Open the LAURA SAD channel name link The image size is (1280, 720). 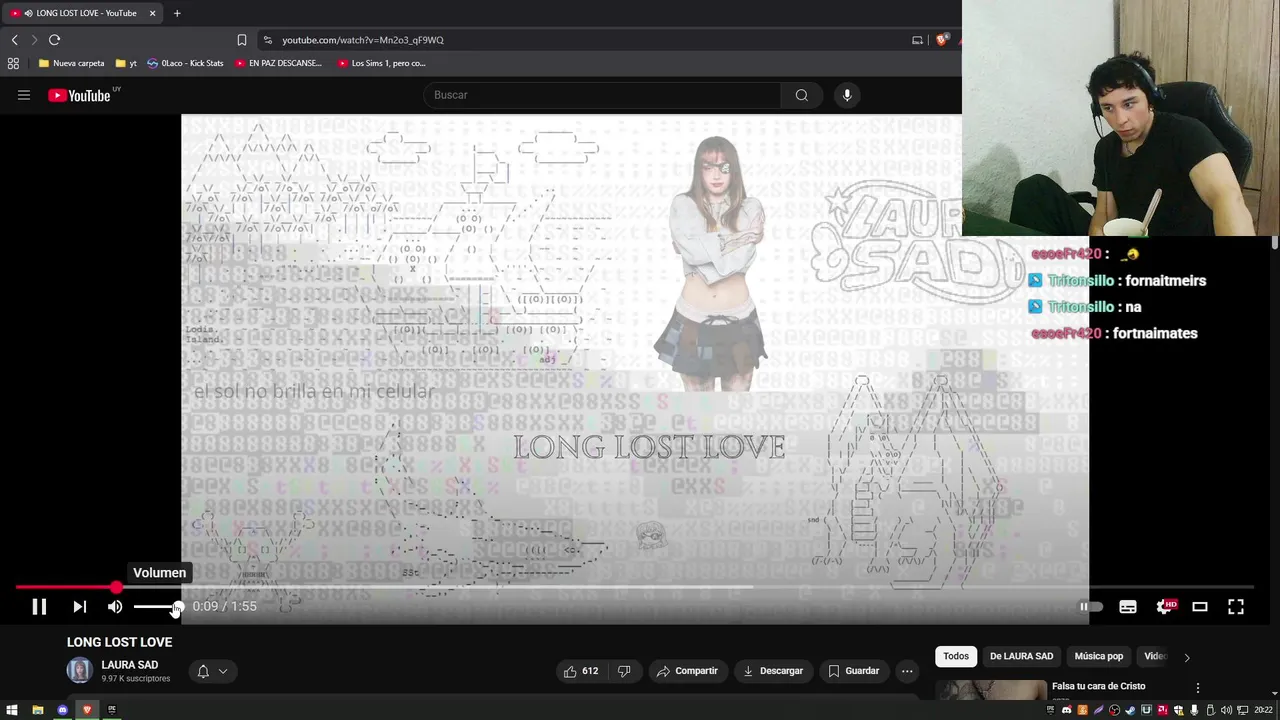129,664
